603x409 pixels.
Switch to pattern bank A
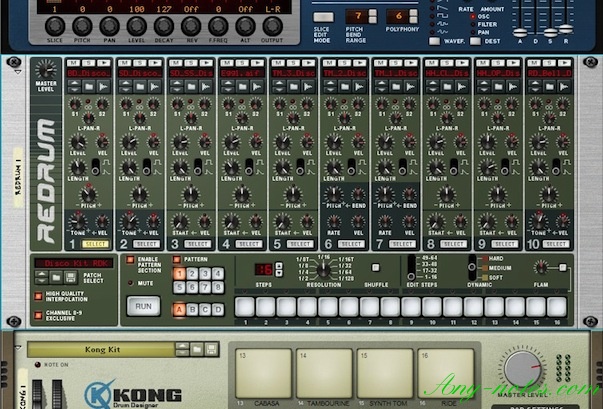click(x=180, y=309)
